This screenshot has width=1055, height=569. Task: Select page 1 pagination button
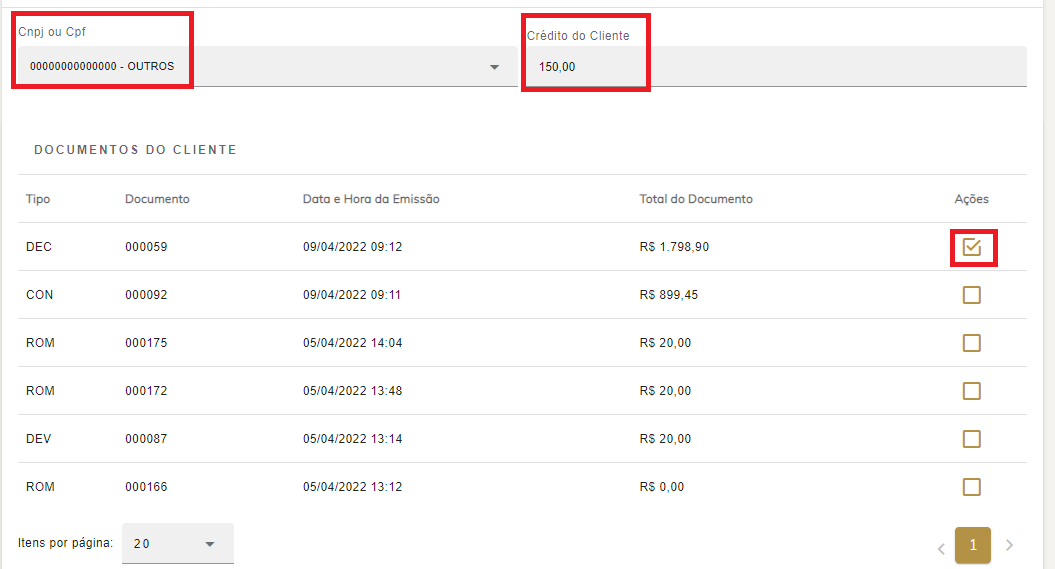(973, 545)
